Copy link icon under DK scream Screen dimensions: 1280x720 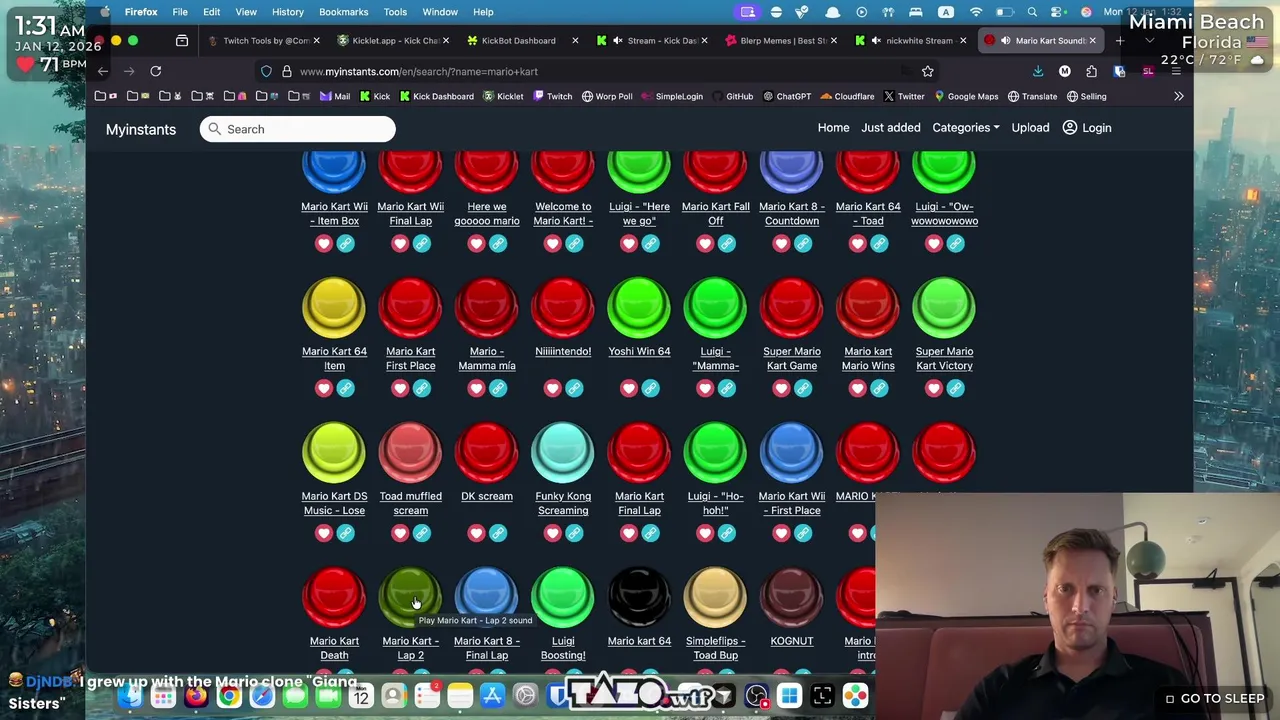pos(498,533)
